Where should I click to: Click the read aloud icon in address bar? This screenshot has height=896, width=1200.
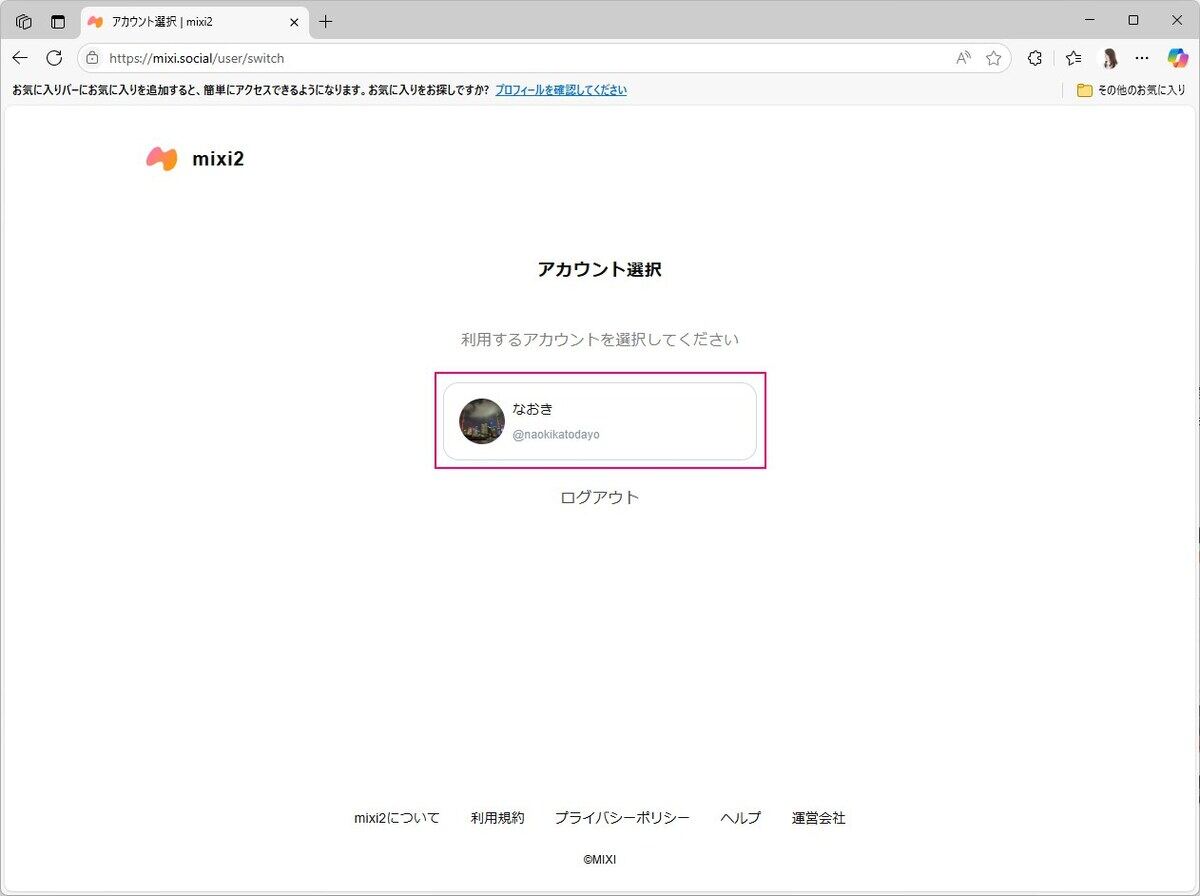(x=963, y=58)
